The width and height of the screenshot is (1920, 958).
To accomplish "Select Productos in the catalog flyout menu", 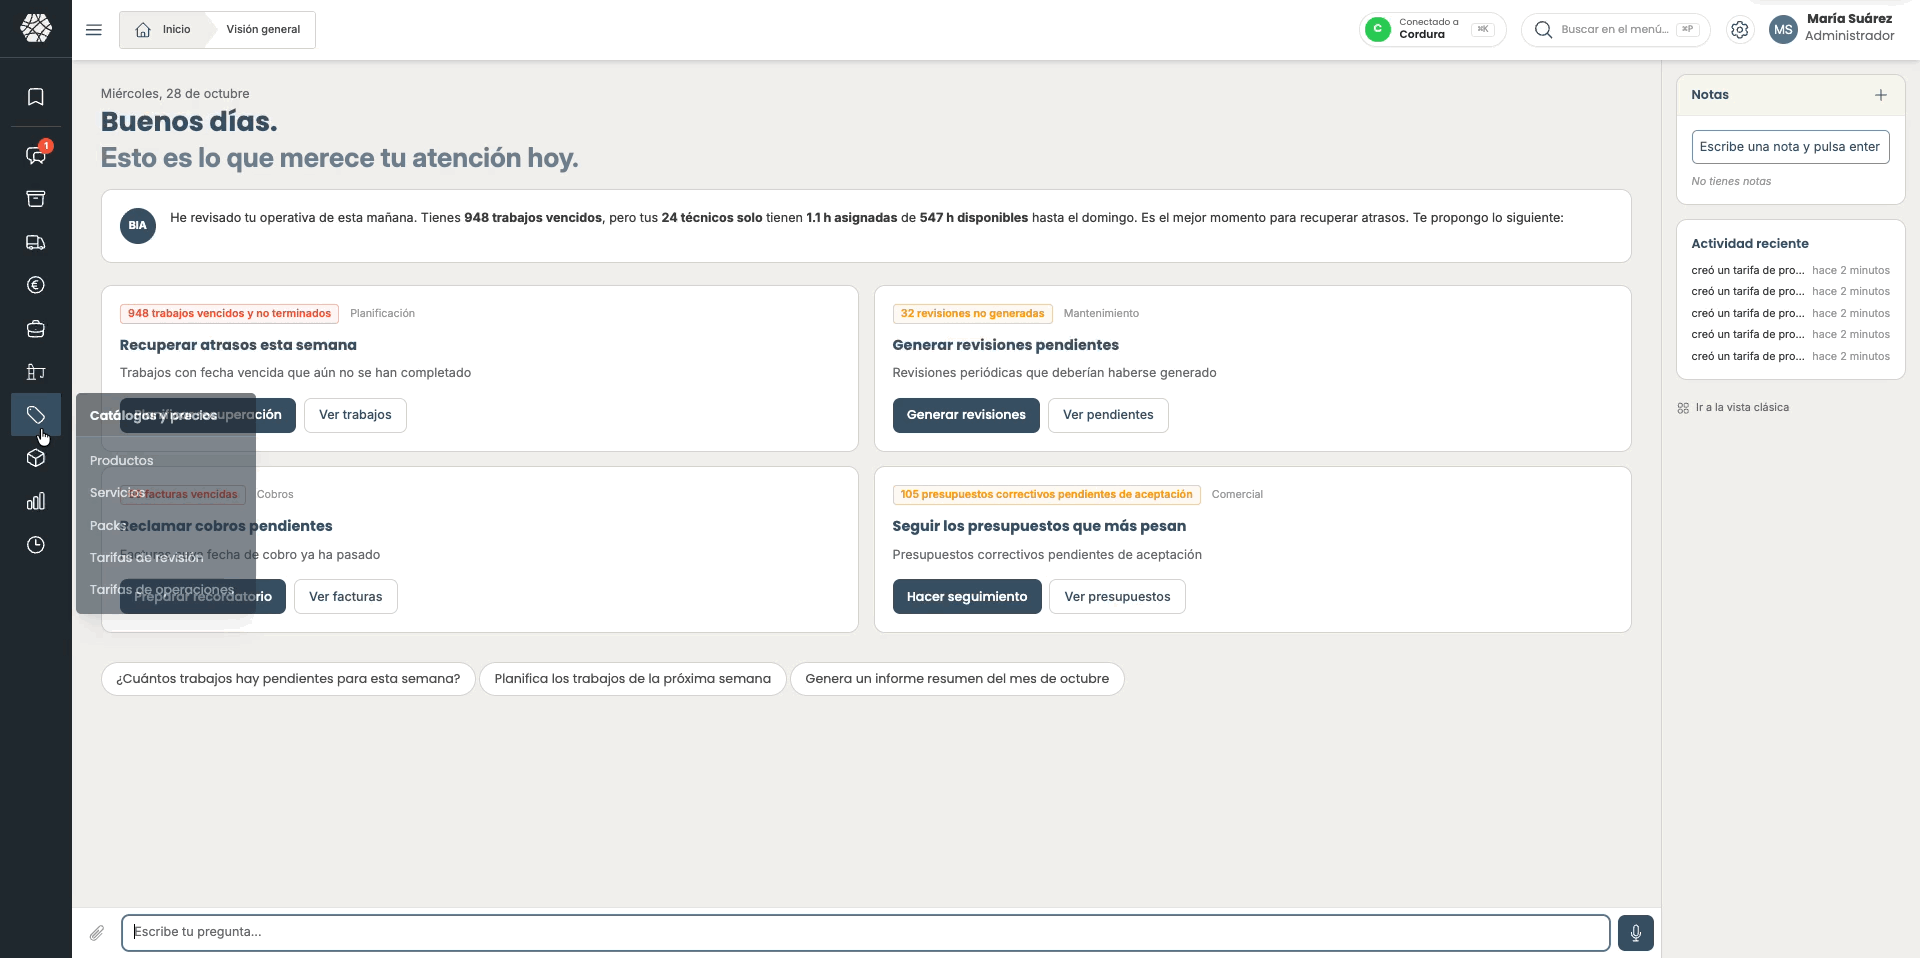I will [122, 461].
